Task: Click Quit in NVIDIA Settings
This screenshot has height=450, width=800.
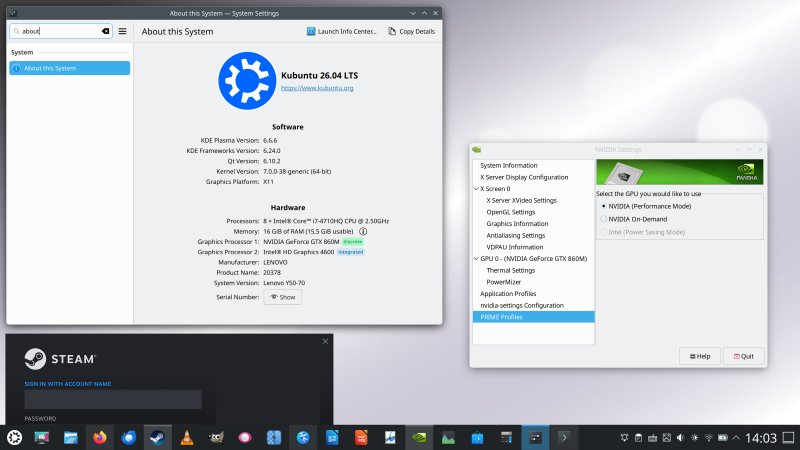Action: coord(743,356)
